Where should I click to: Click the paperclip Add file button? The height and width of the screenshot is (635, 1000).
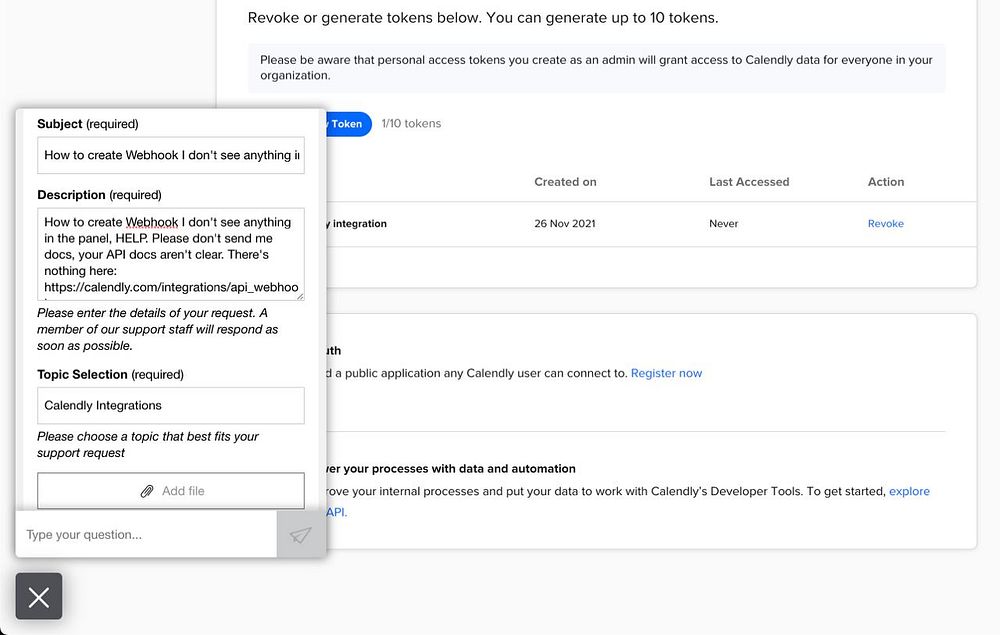(171, 491)
